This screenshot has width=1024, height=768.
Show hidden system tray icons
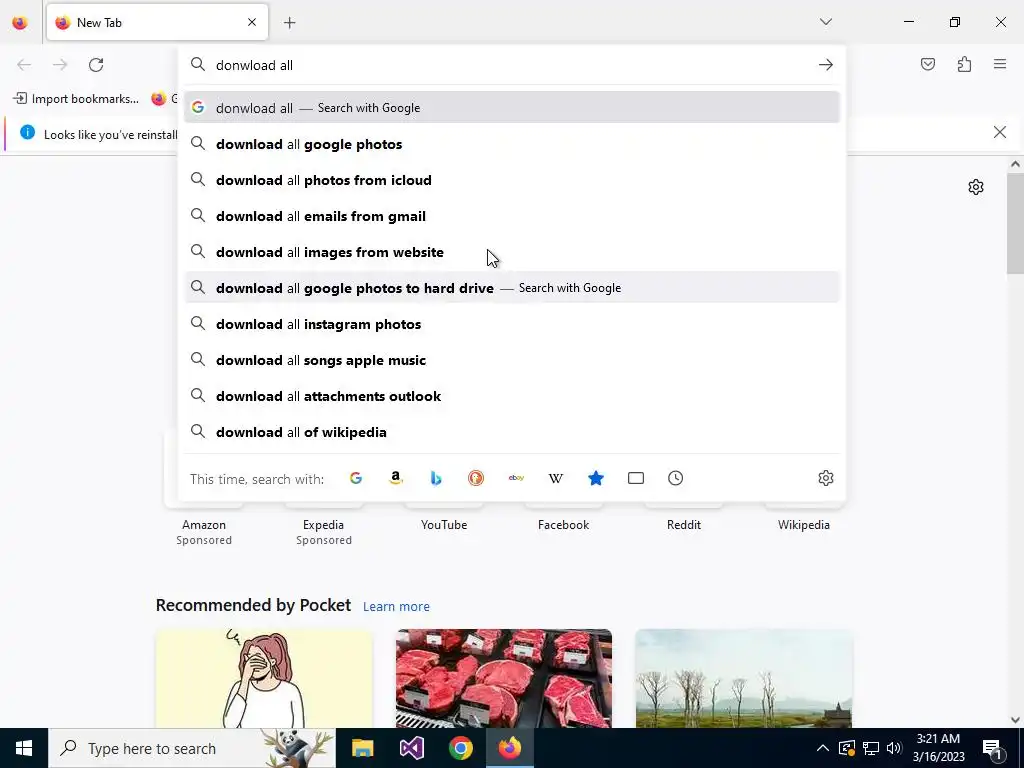click(x=822, y=748)
